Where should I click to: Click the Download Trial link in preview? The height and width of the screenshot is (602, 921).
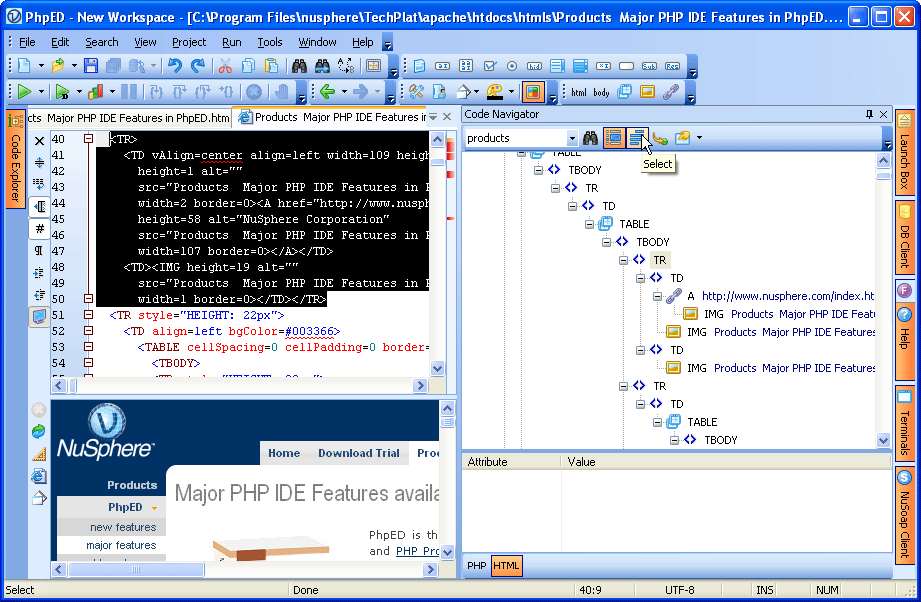coord(358,453)
